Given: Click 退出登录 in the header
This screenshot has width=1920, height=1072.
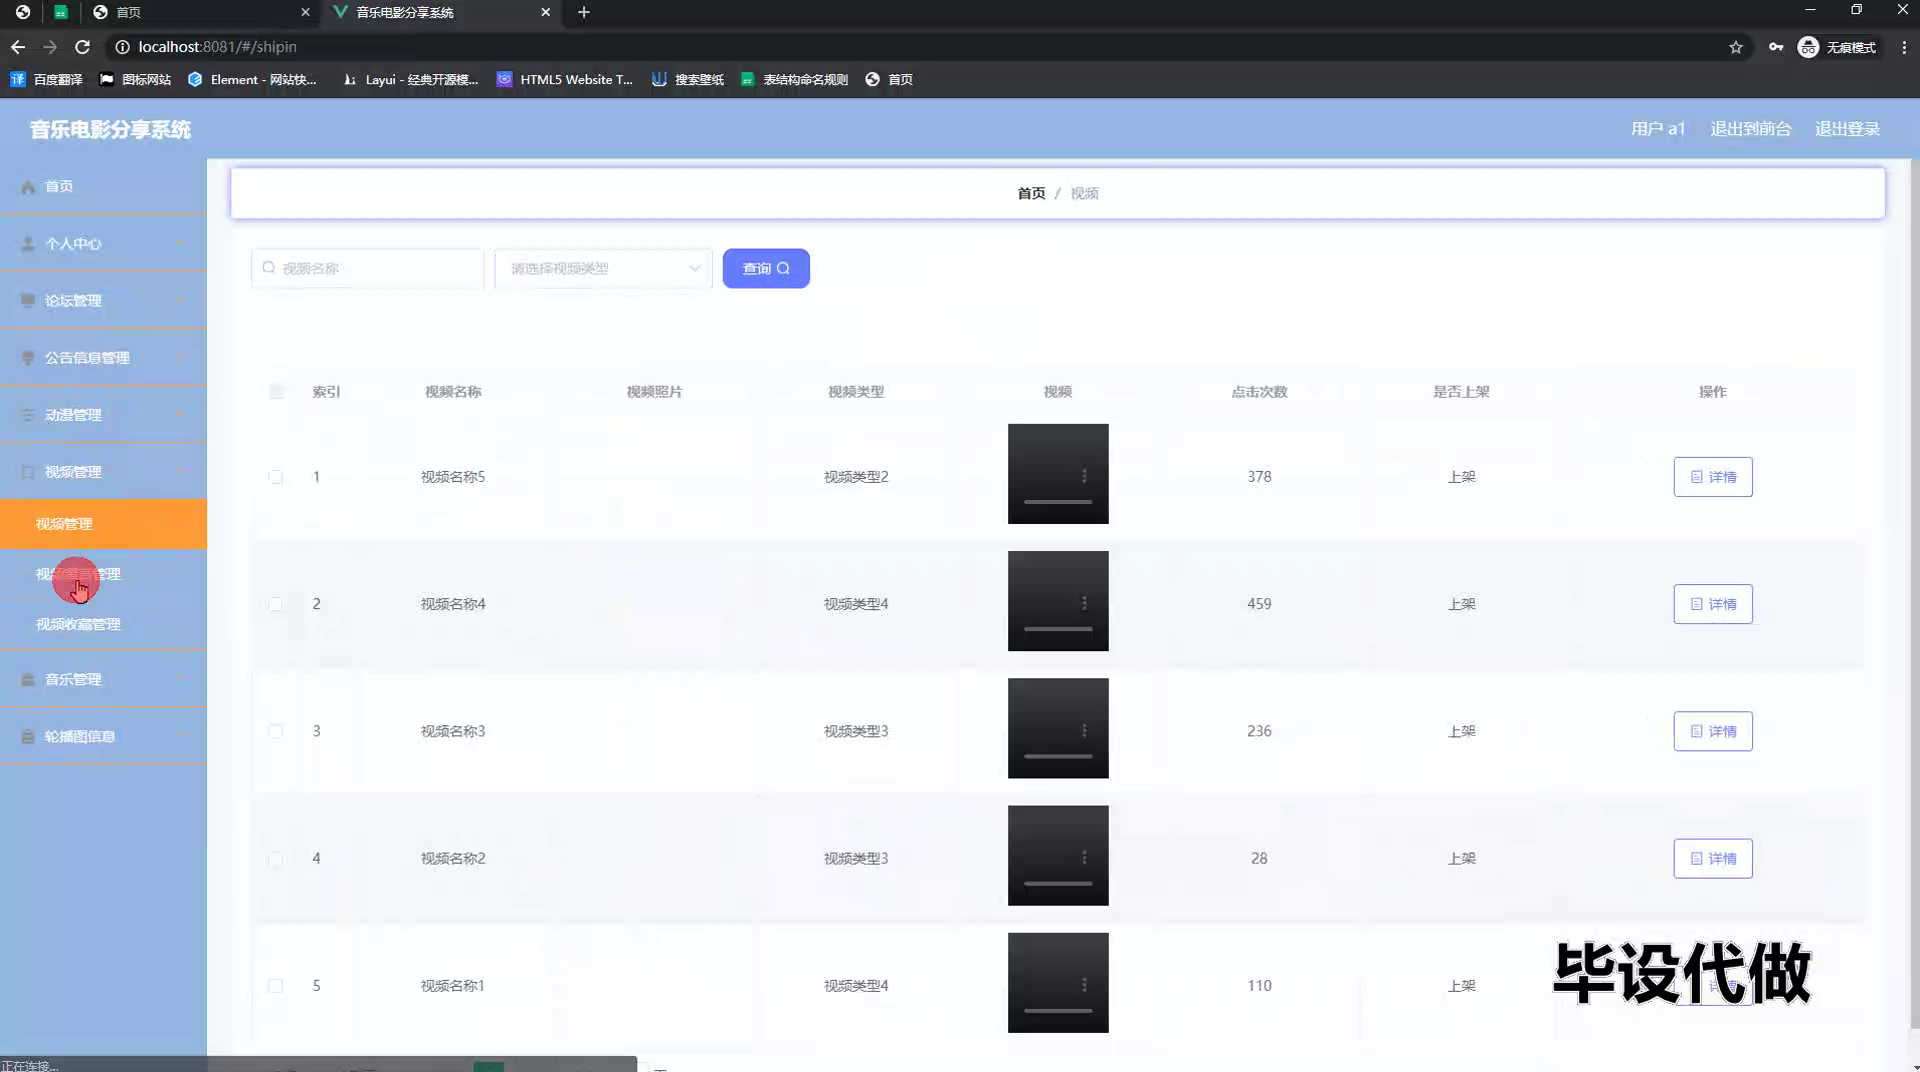Looking at the screenshot, I should 1847,129.
